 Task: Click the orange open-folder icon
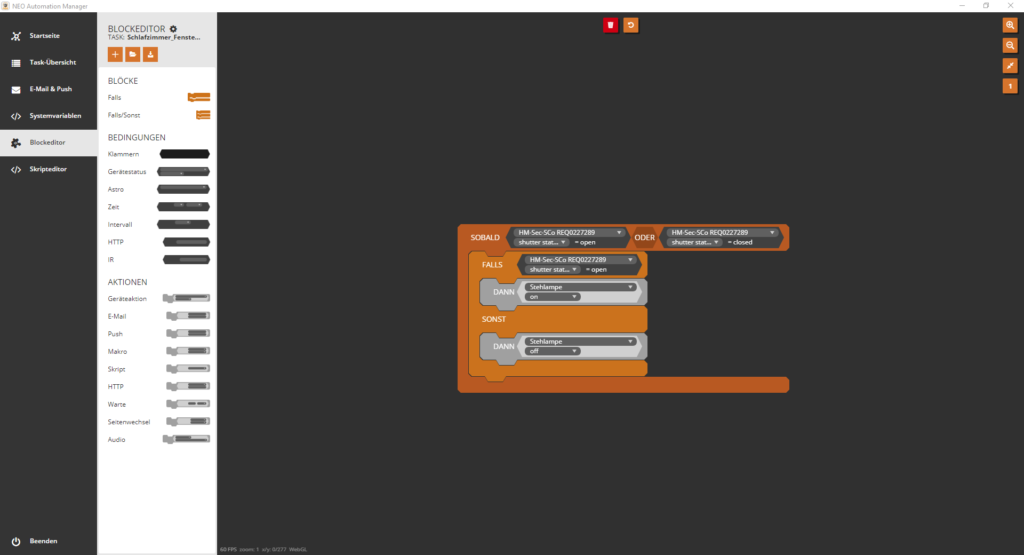tap(133, 55)
